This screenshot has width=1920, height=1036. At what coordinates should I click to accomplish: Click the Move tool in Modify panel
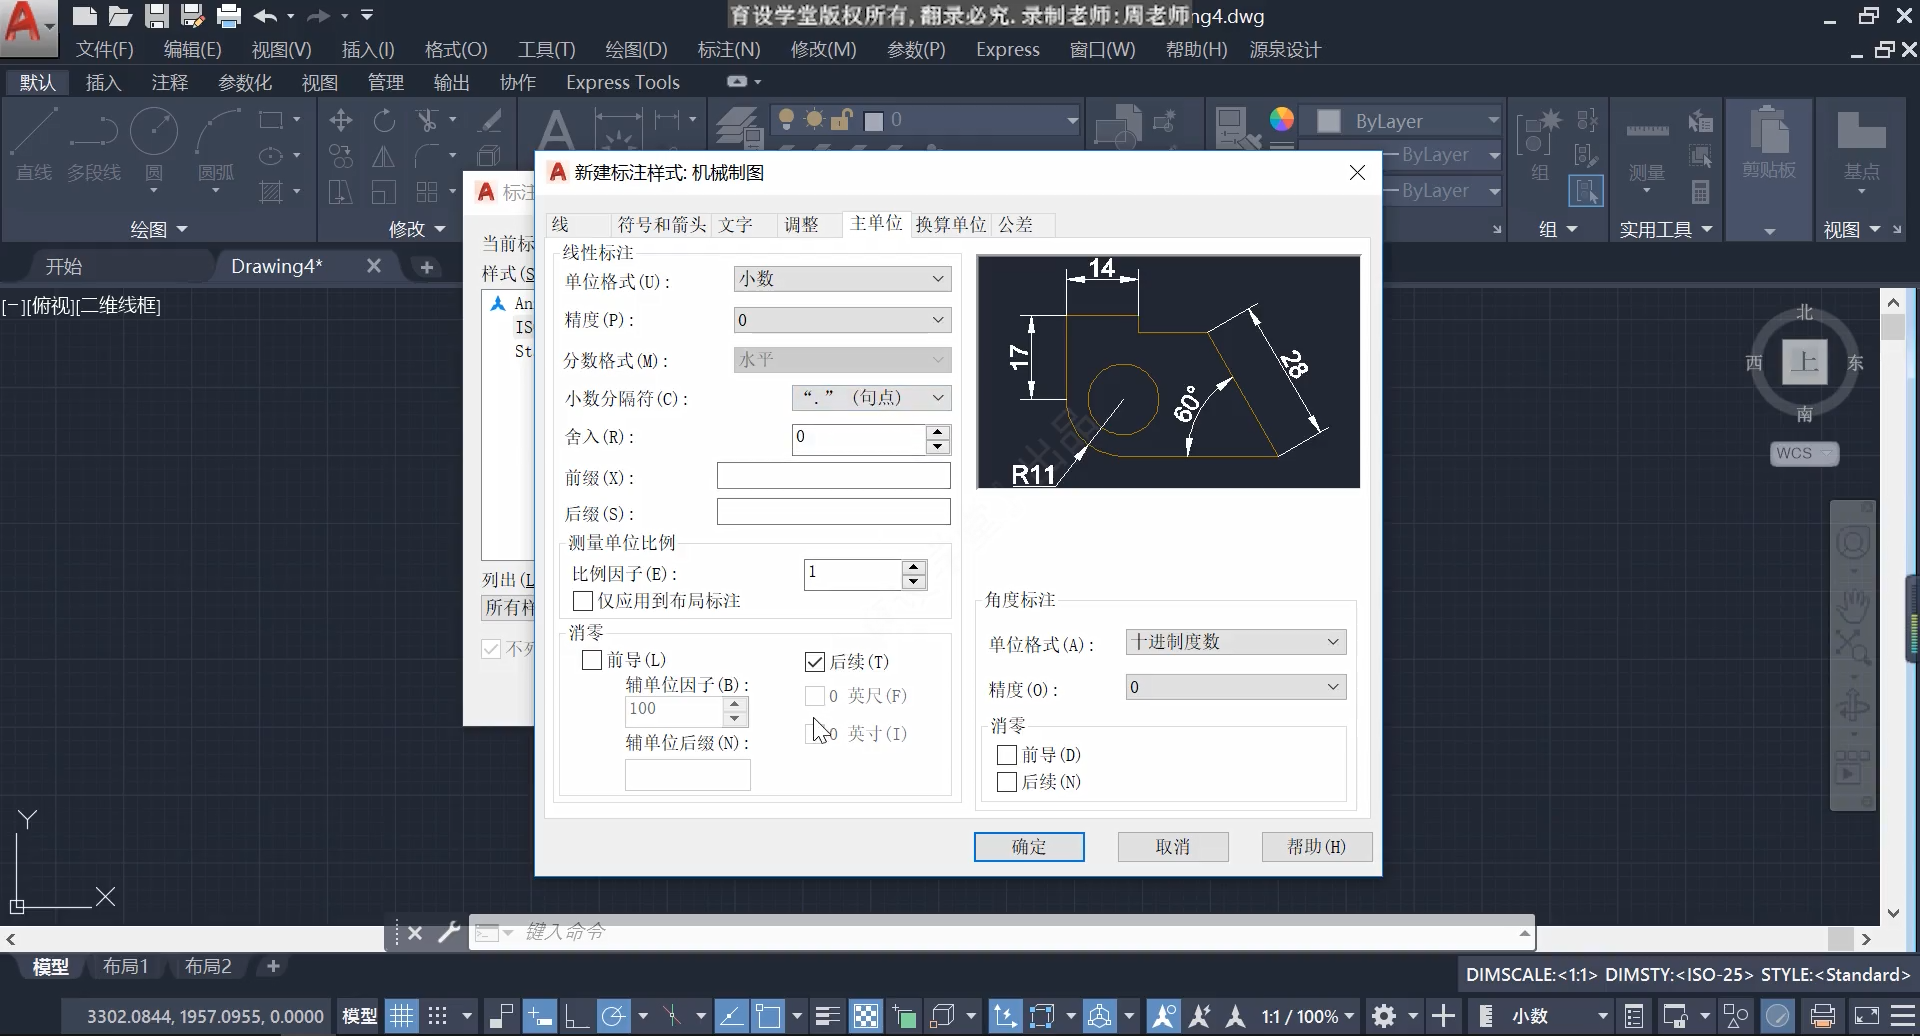pyautogui.click(x=341, y=121)
